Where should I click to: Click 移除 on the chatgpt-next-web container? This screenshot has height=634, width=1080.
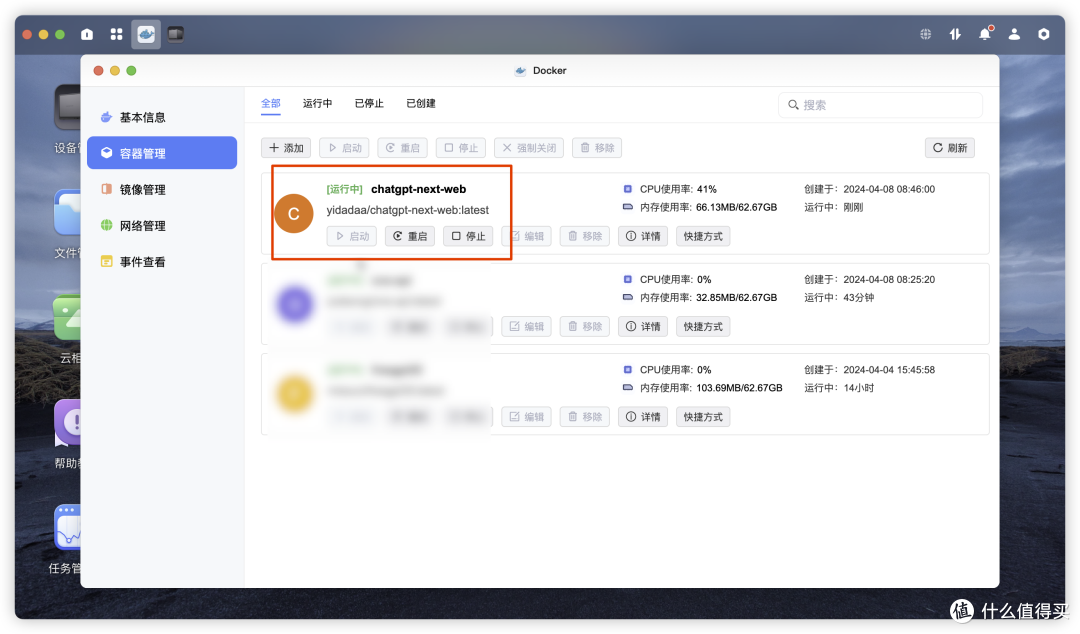click(585, 236)
